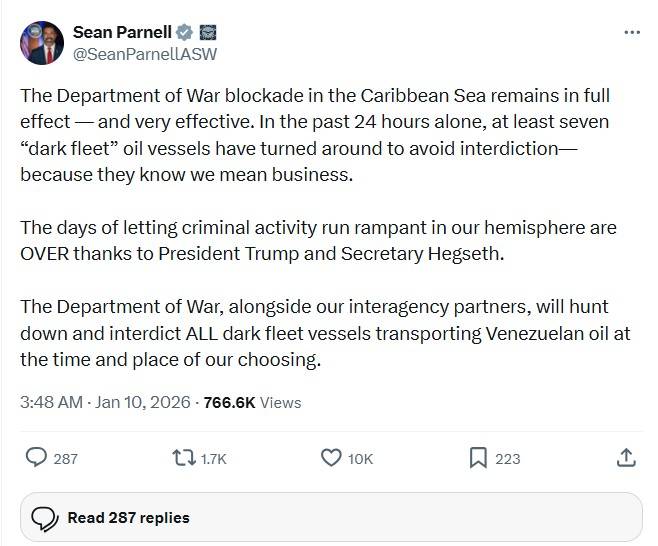The height and width of the screenshot is (546, 658).
Task: Open the 3:48 AM Jan 10, 2026 timestamp
Action: click(x=105, y=402)
